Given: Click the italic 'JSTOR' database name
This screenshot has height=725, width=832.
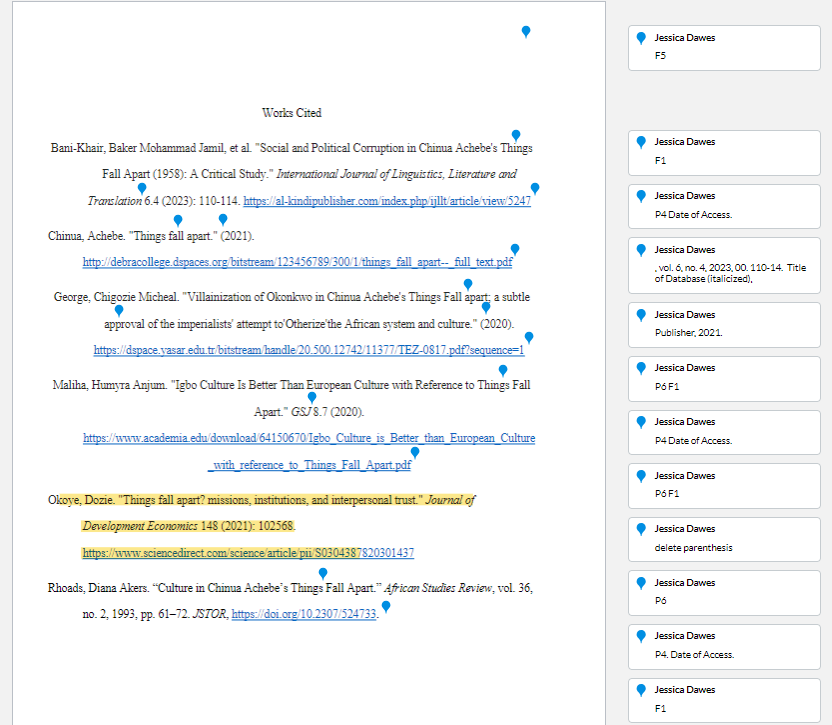Looking at the screenshot, I should 210,614.
